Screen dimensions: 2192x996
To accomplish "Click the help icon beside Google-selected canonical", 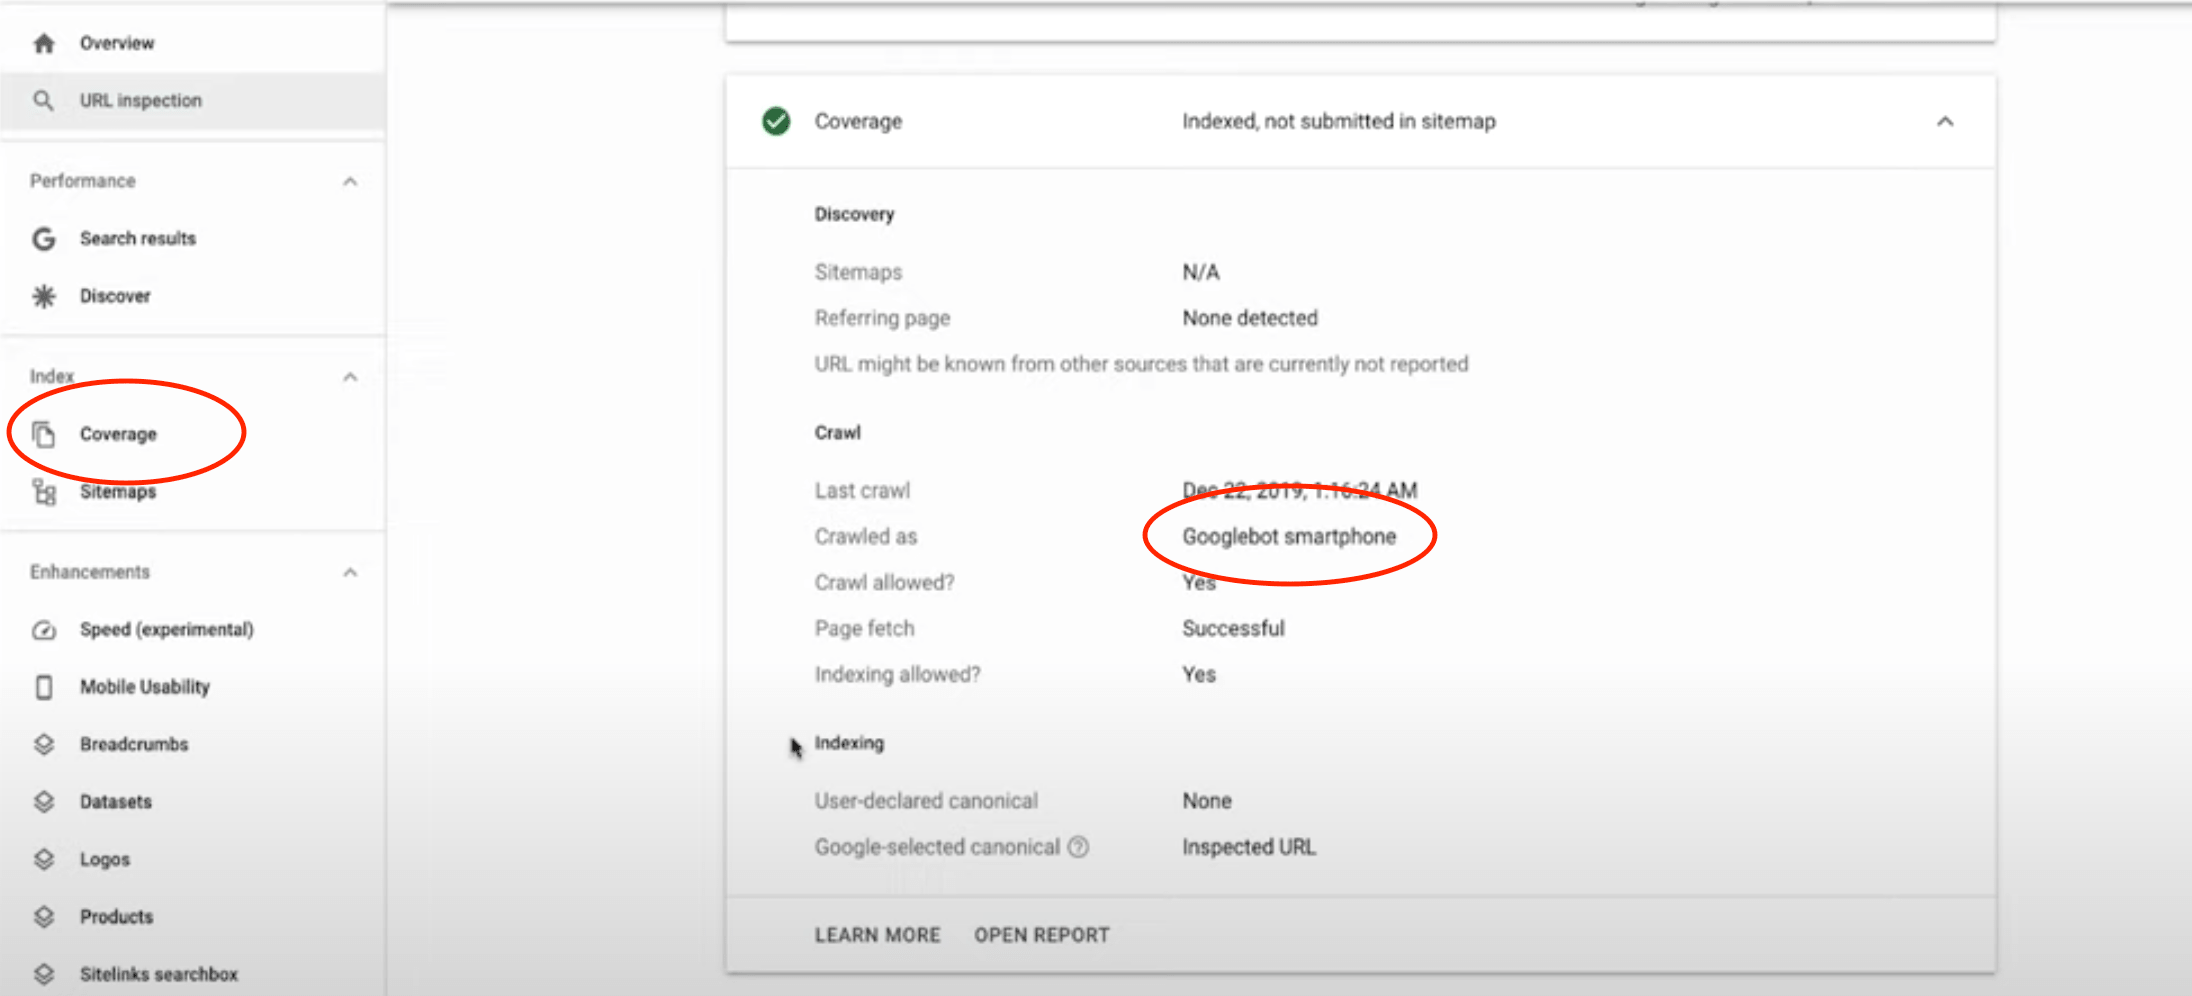I will coord(1078,847).
